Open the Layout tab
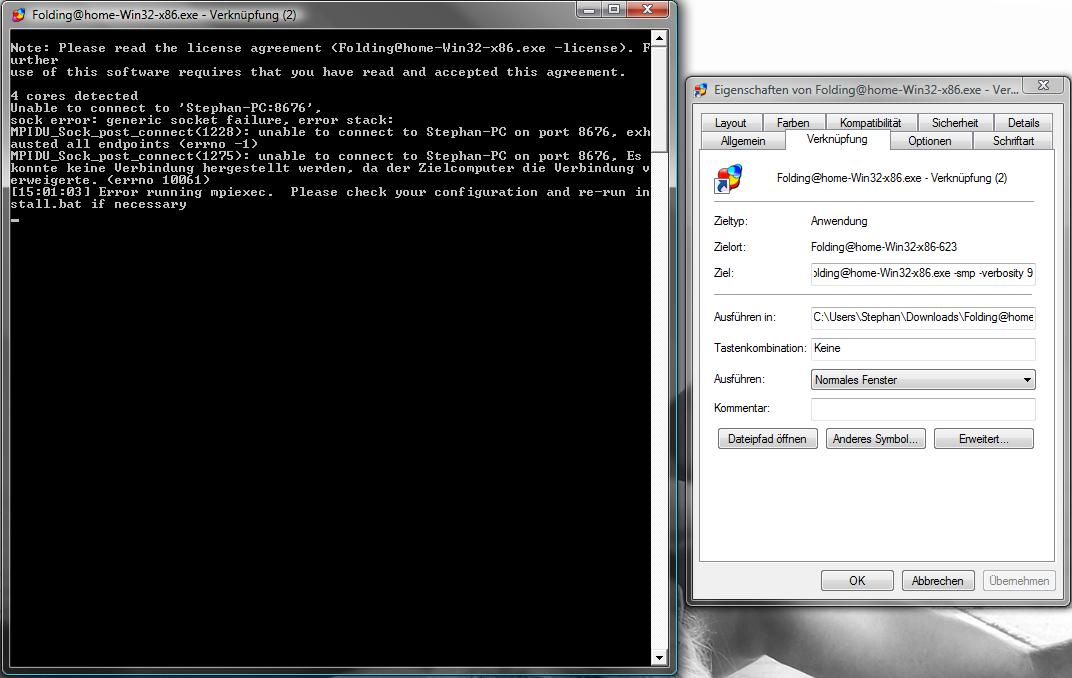Screen dimensions: 1072x678 point(730,122)
